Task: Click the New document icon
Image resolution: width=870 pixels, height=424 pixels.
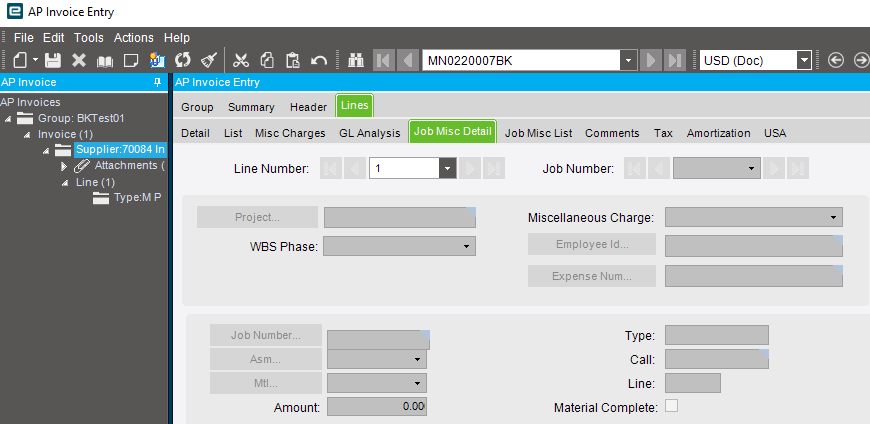Action: pos(21,60)
